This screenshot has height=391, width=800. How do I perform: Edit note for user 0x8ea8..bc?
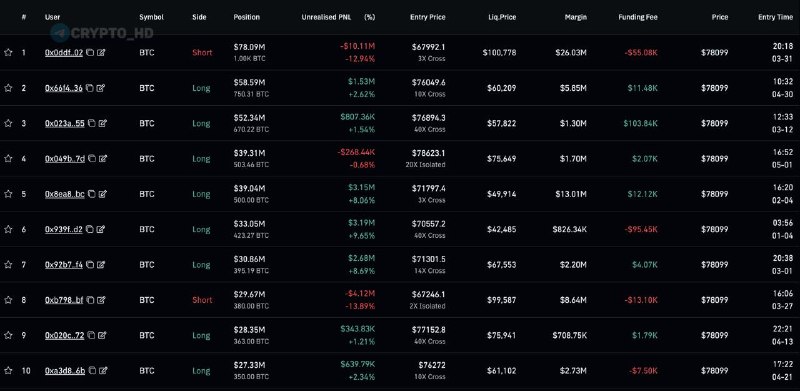[x=103, y=194]
